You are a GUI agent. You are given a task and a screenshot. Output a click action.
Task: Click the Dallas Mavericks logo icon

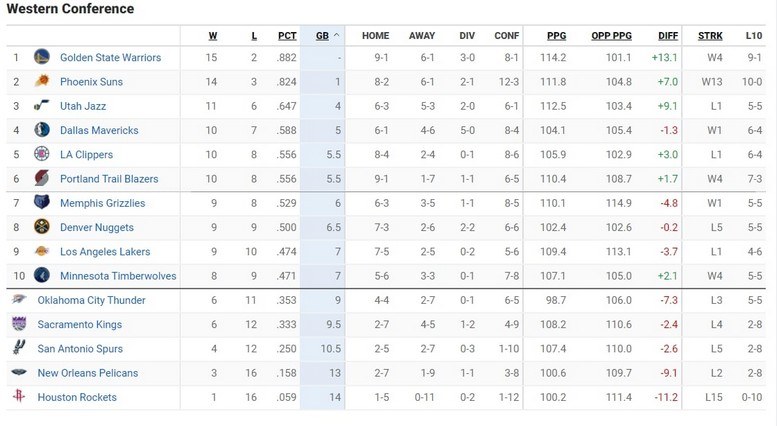(x=41, y=130)
